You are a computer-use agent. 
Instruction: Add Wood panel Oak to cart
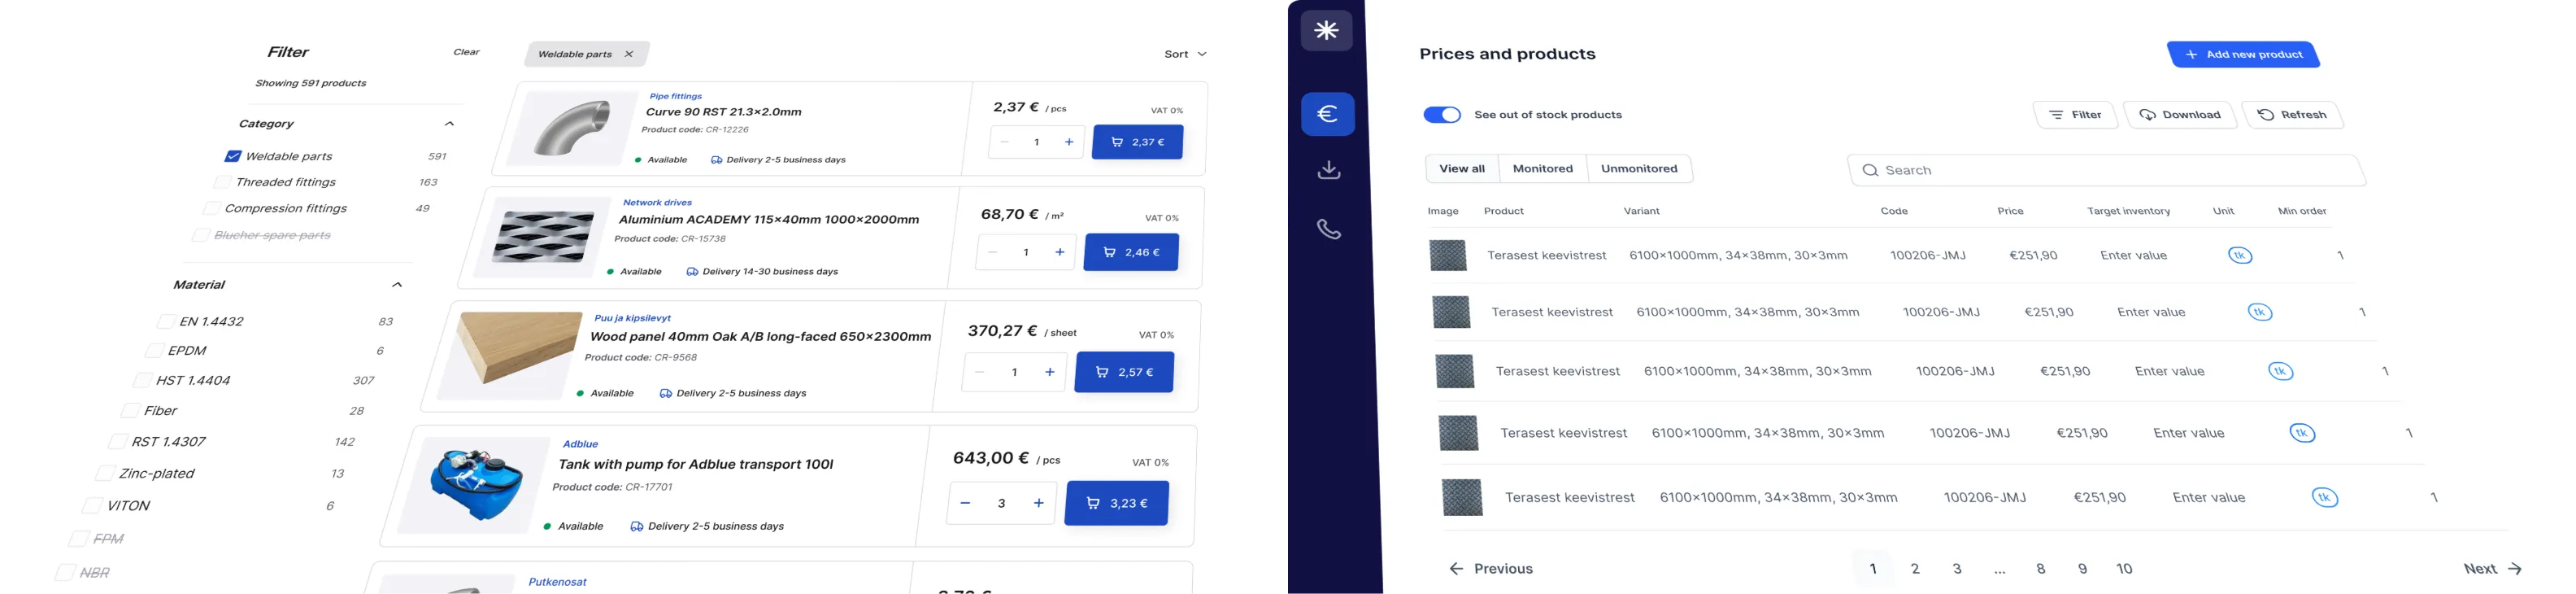tap(1124, 372)
